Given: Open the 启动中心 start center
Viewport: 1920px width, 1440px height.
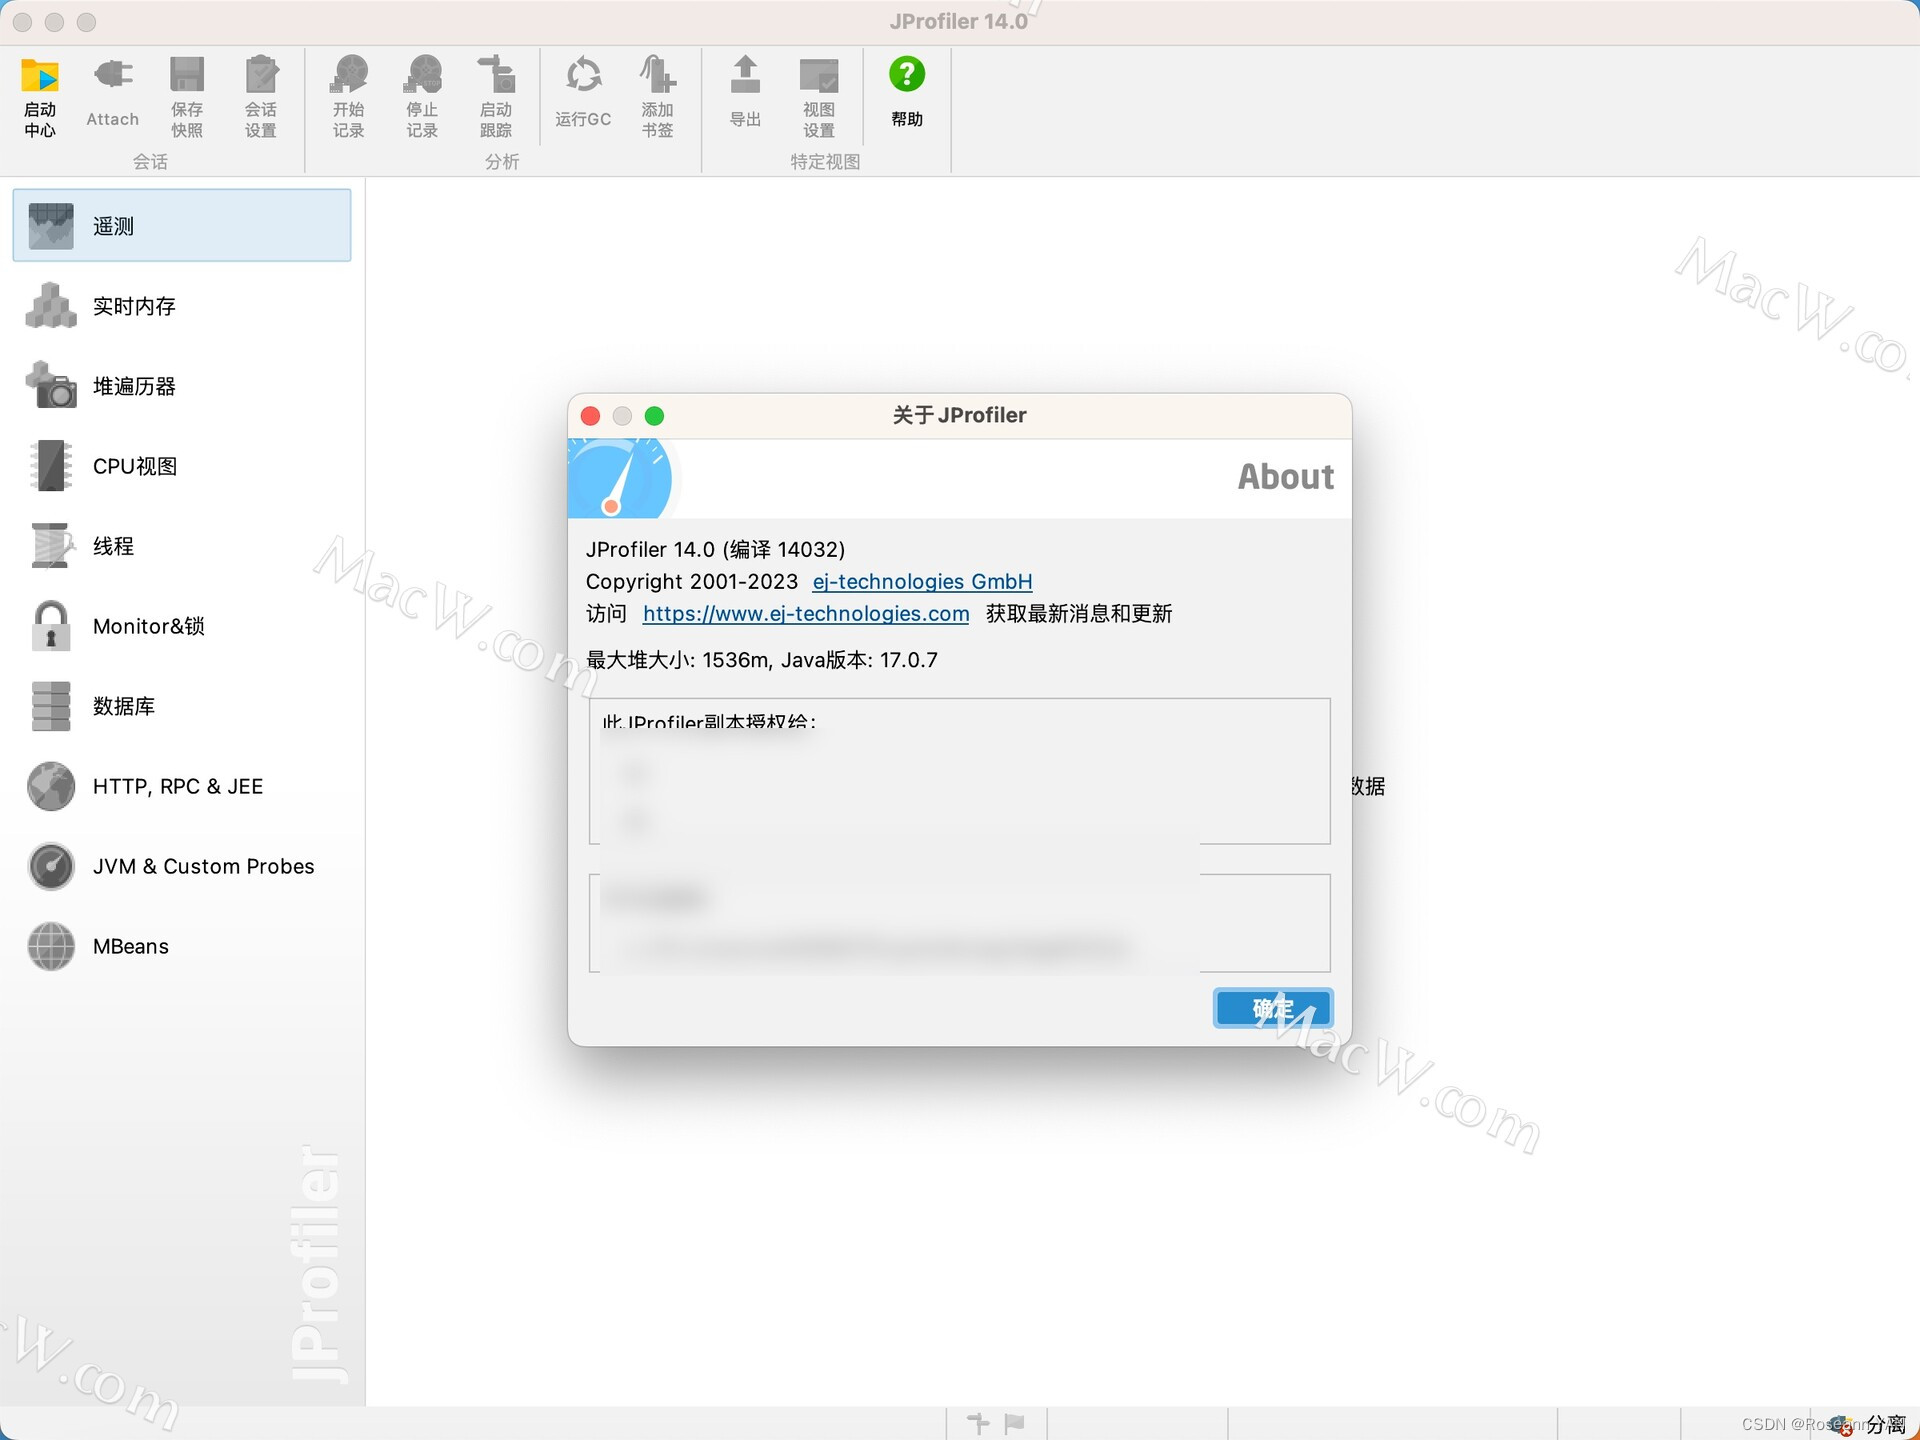Looking at the screenshot, I should point(40,97).
